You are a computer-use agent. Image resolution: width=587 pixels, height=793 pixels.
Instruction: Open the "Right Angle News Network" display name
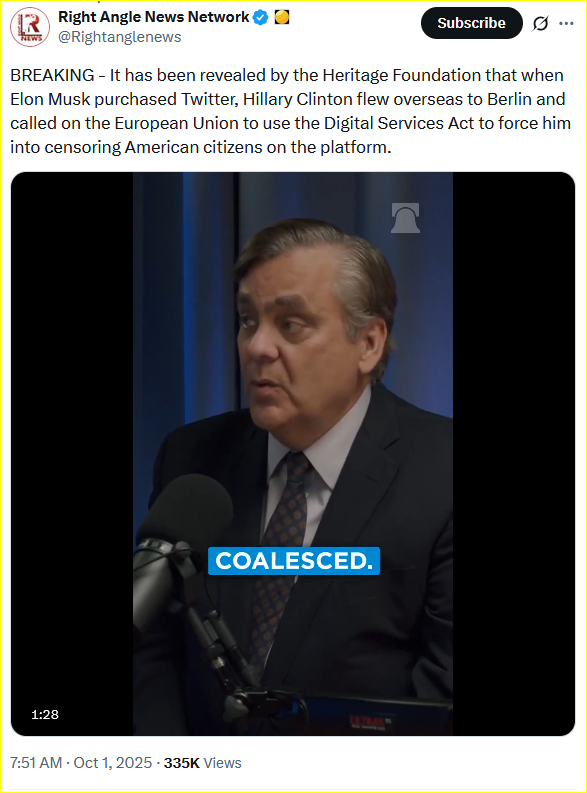[x=154, y=17]
